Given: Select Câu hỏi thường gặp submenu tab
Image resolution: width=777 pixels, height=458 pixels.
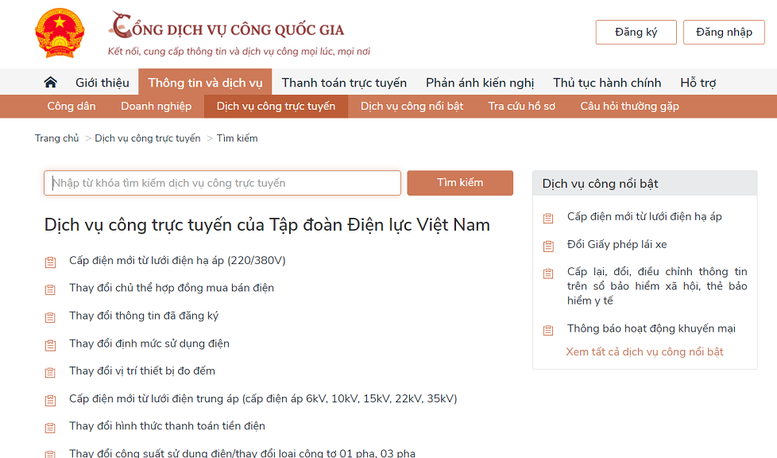Looking at the screenshot, I should click(630, 106).
